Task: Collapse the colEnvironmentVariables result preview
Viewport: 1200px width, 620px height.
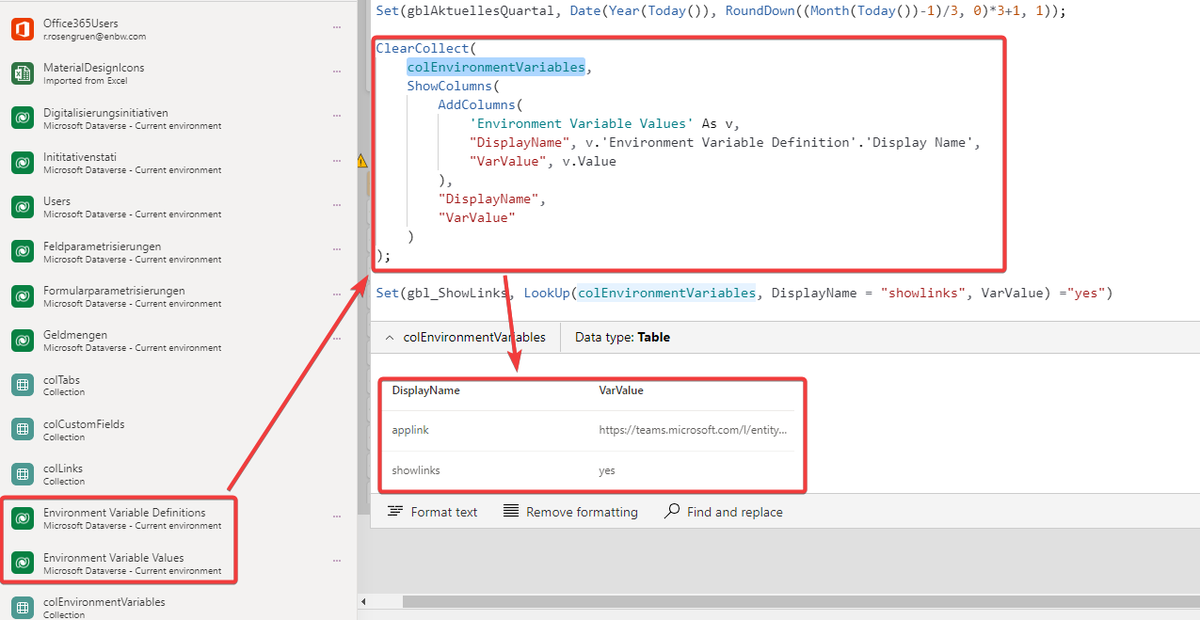Action: coord(389,338)
